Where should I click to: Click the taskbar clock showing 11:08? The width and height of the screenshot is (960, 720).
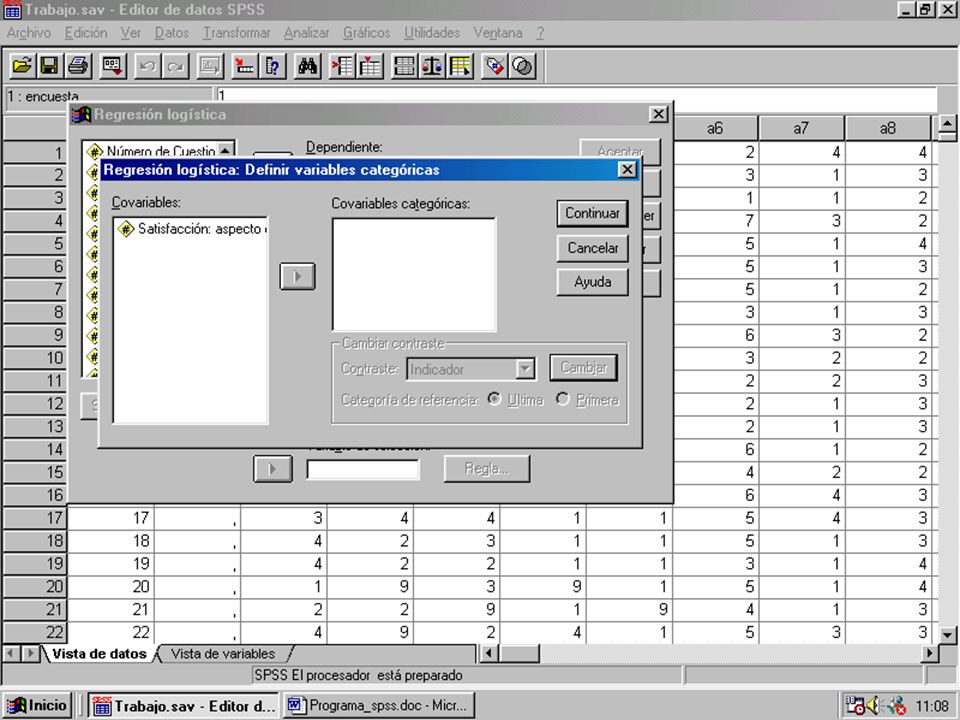point(932,706)
